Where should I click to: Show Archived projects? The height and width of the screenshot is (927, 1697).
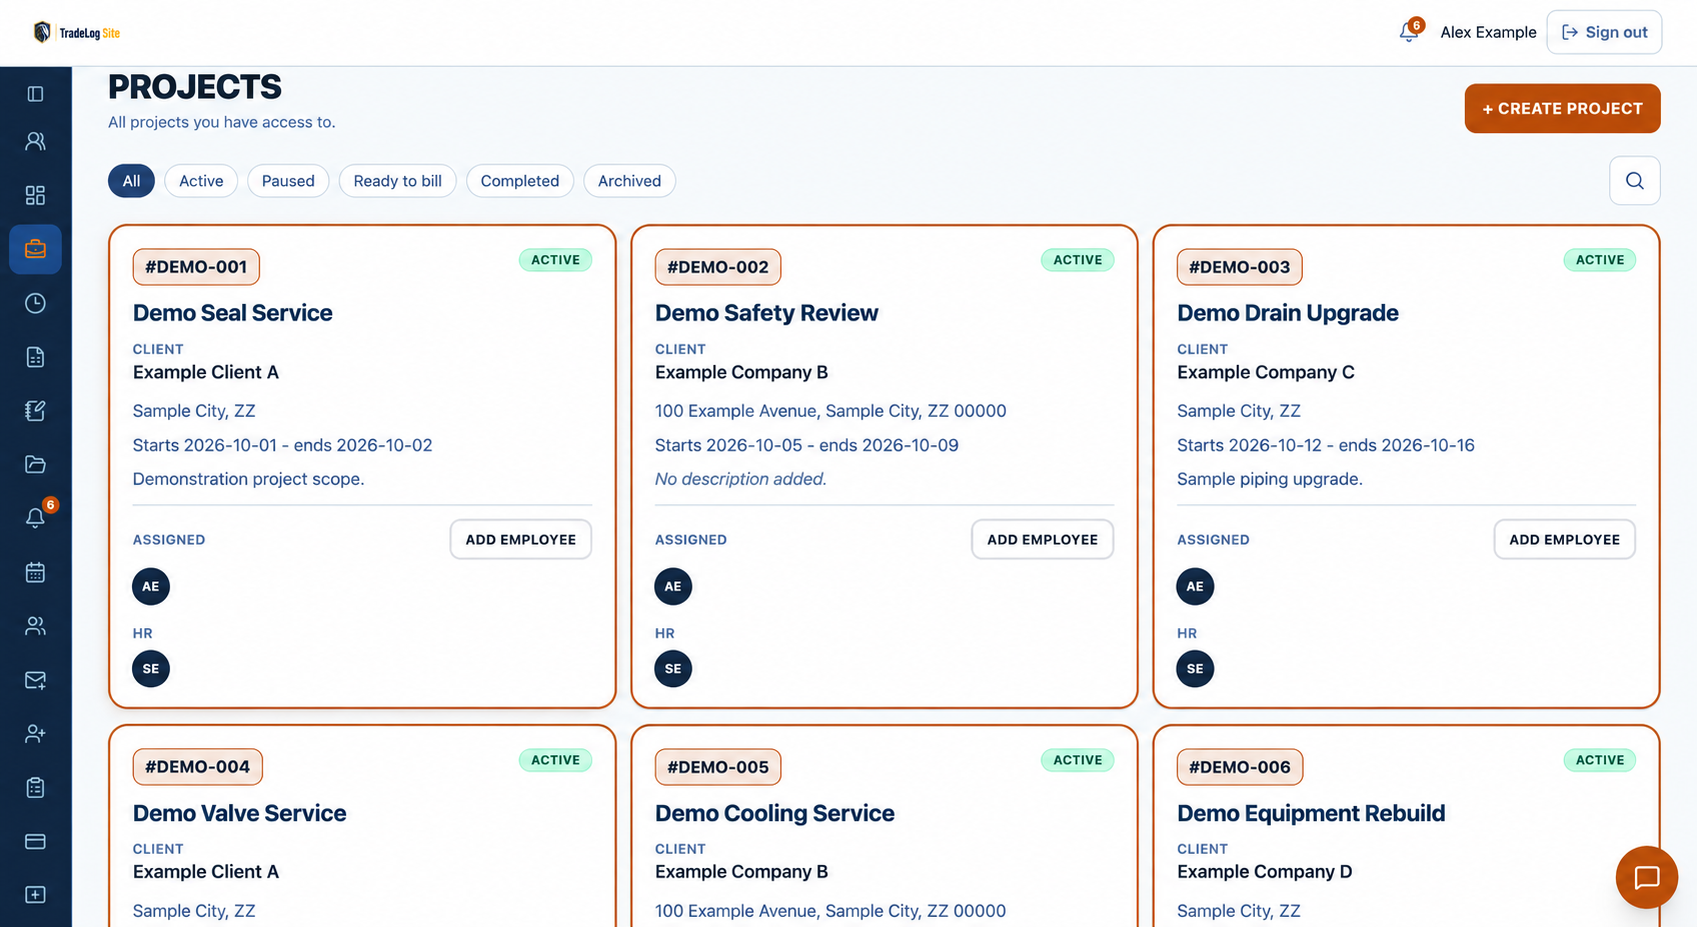pos(629,181)
